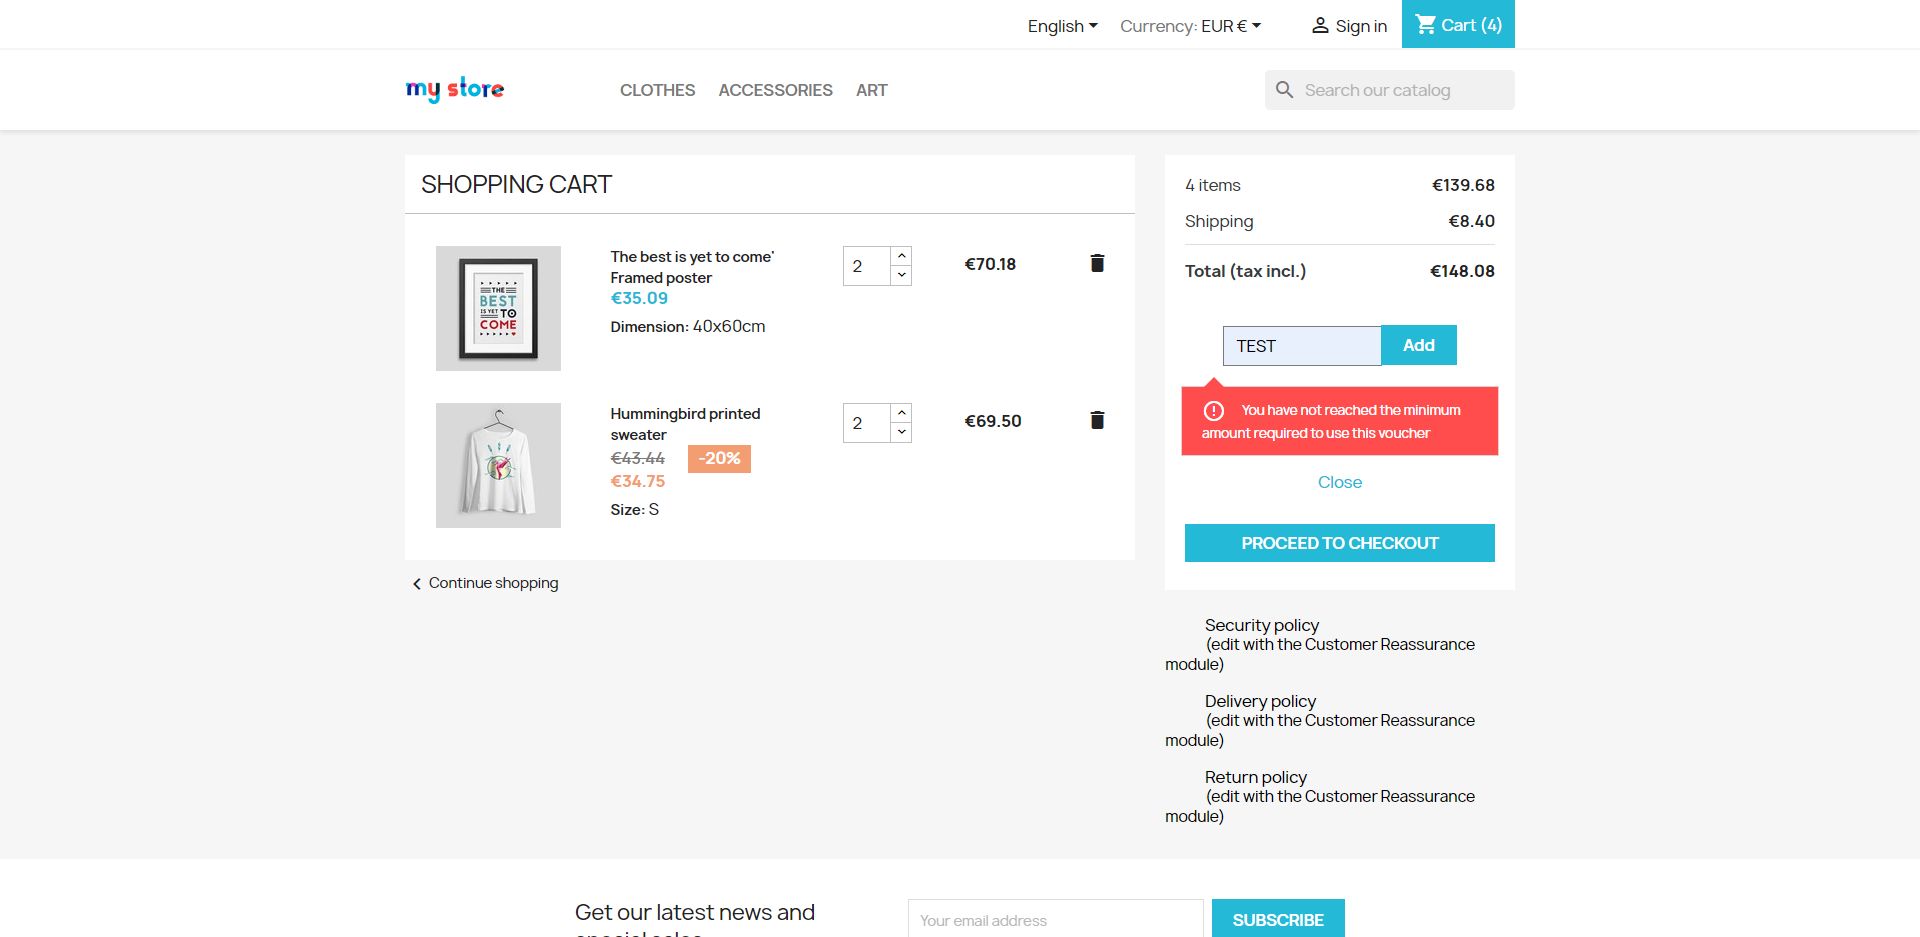Decrease framed poster quantity with down arrow

click(x=901, y=275)
